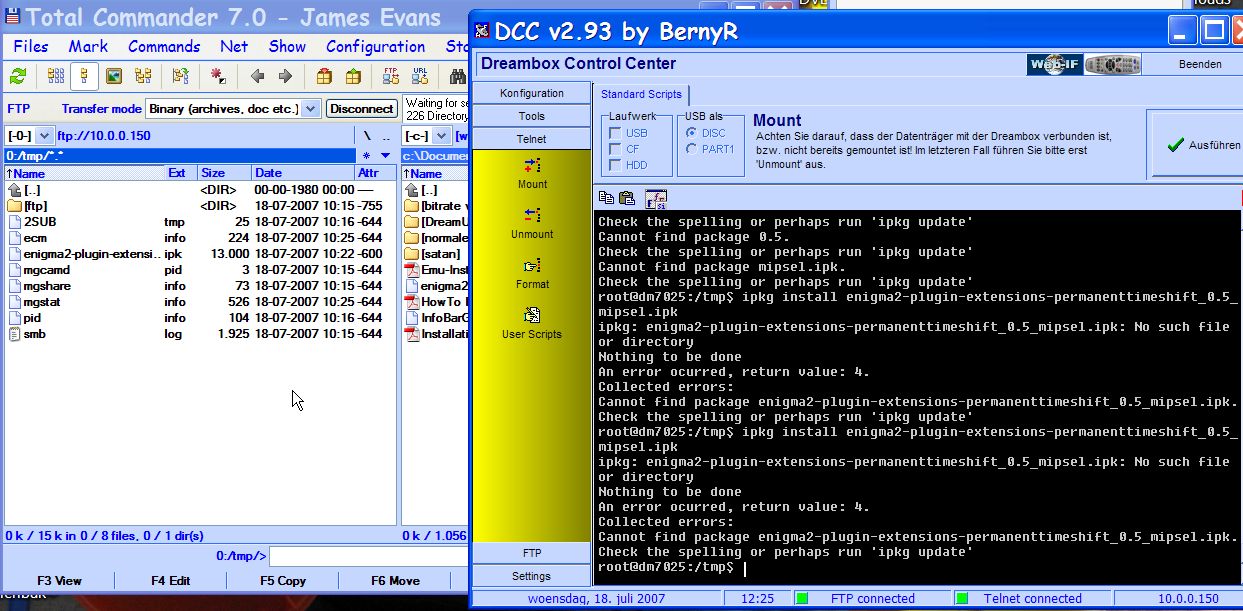The width and height of the screenshot is (1243, 611).
Task: Open the Configuration menu
Action: (375, 46)
